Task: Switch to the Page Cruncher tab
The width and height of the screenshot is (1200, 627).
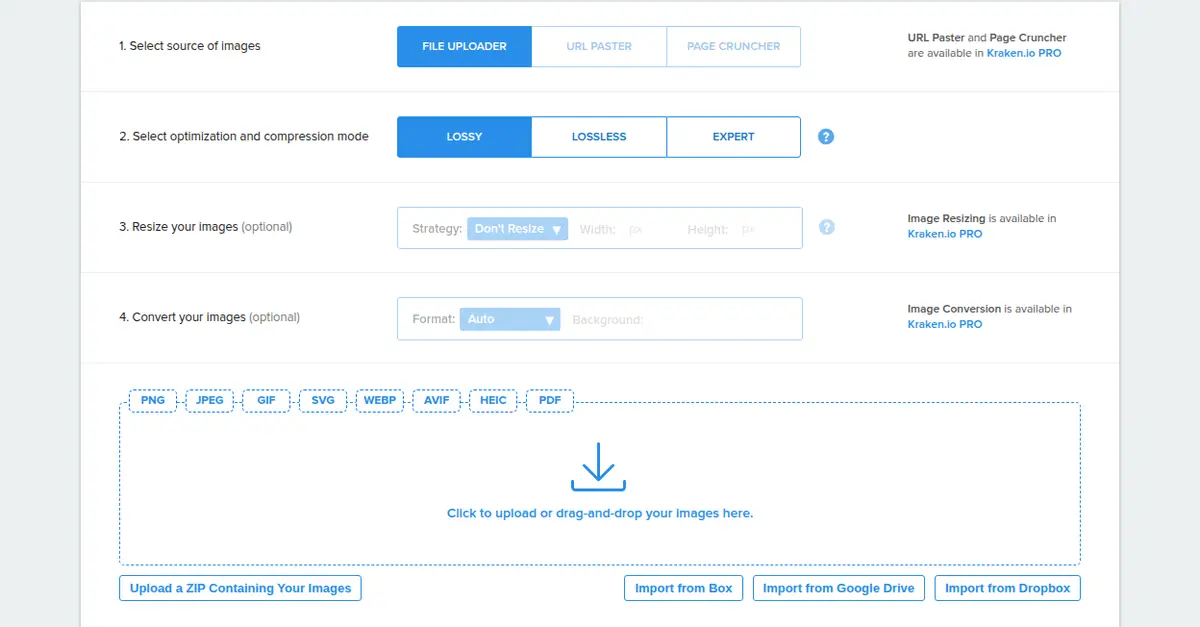Action: coord(734,46)
